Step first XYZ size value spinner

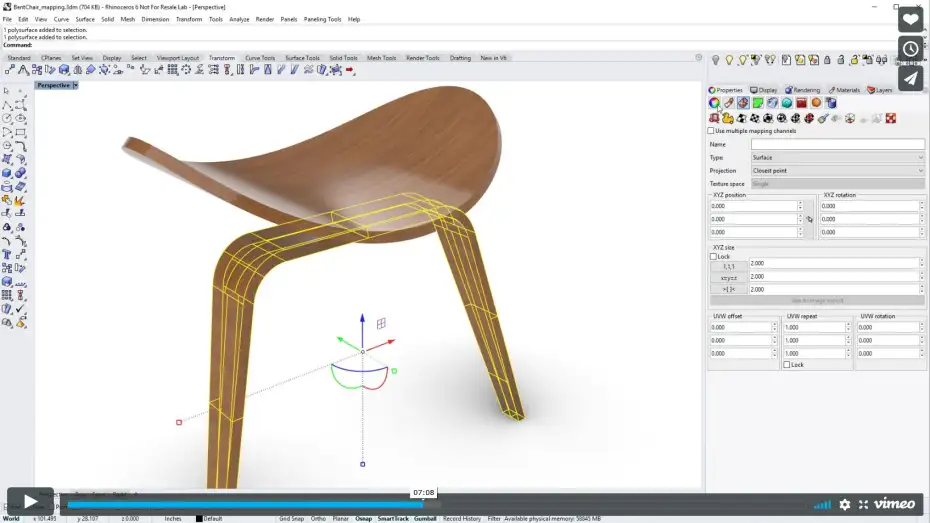[x=922, y=263]
